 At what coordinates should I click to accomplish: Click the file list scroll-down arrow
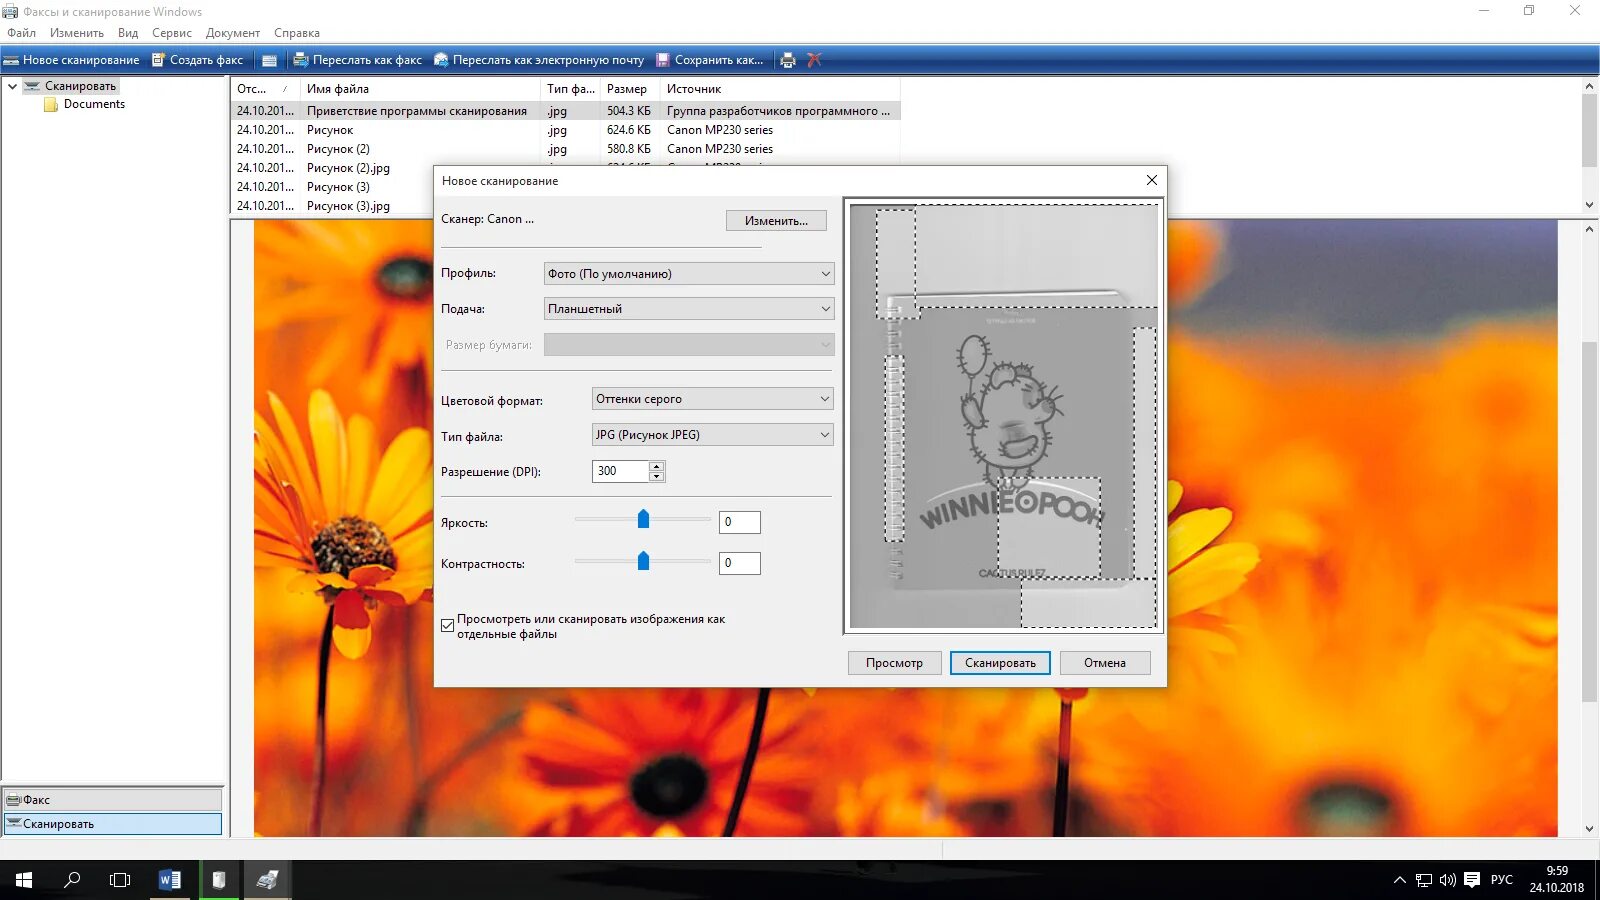[1589, 205]
